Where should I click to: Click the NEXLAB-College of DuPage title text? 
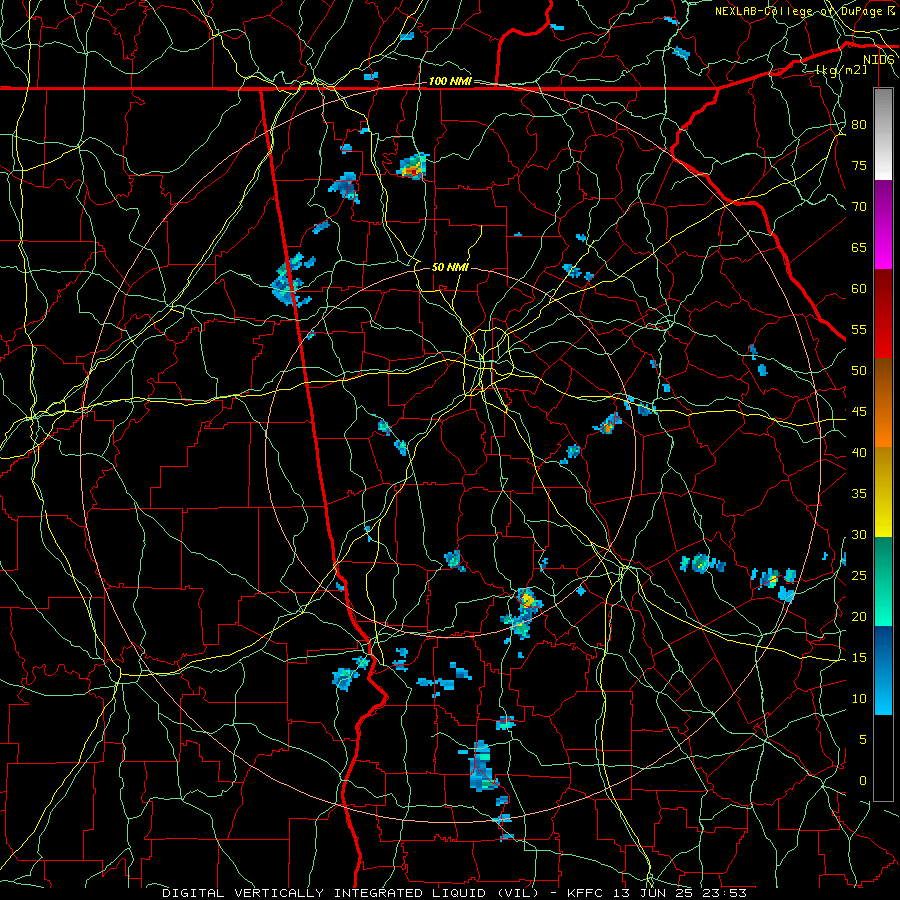tap(805, 11)
